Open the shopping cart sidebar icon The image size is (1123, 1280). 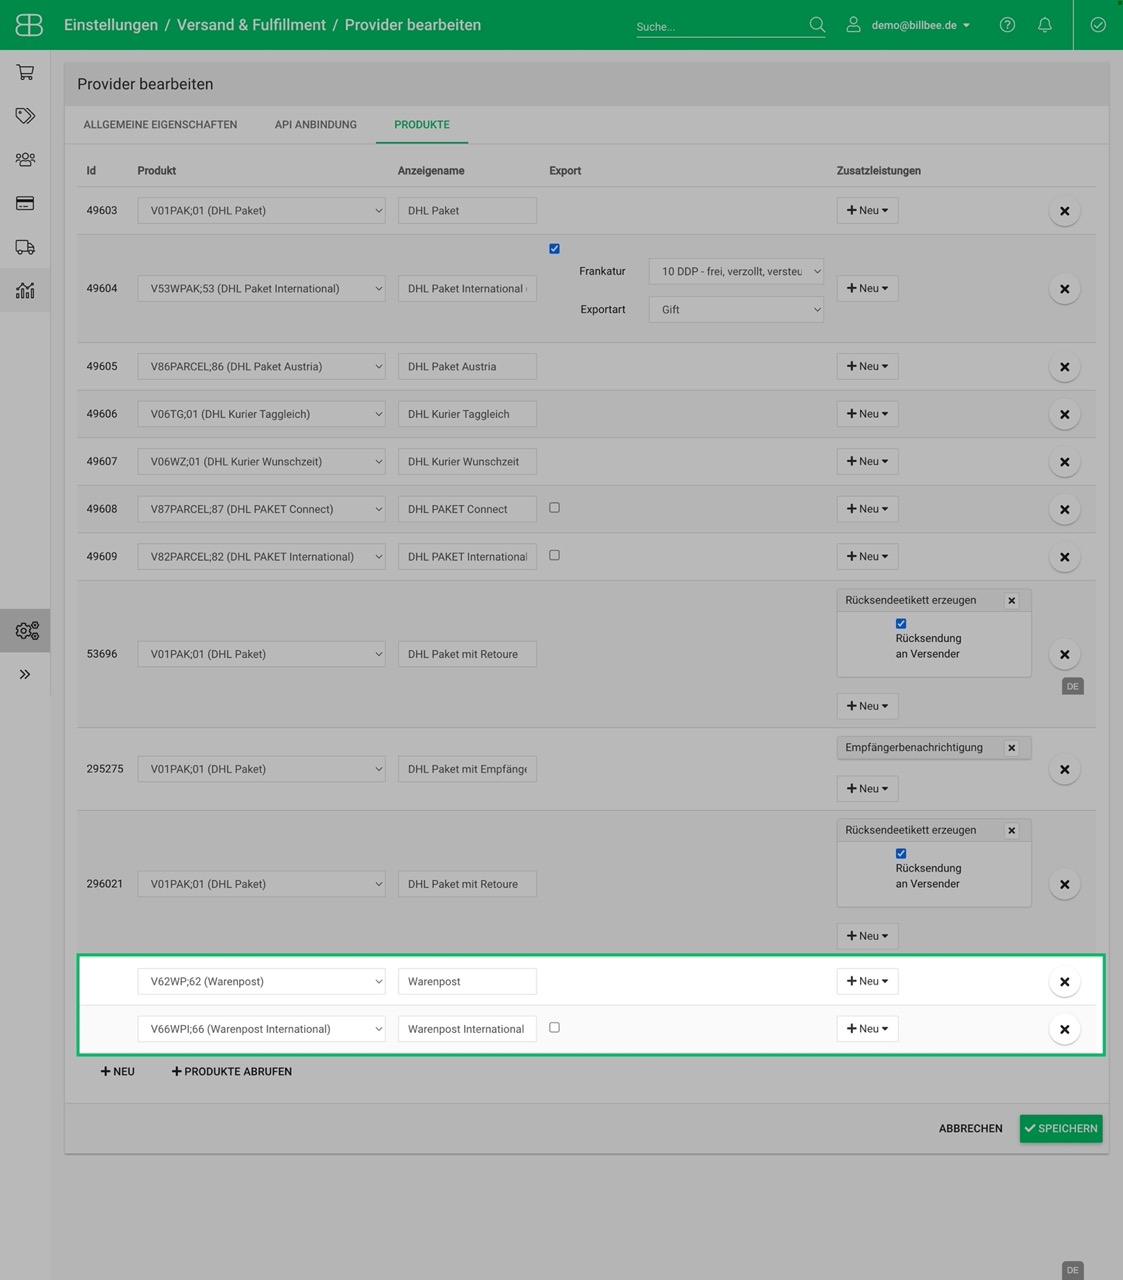25,72
